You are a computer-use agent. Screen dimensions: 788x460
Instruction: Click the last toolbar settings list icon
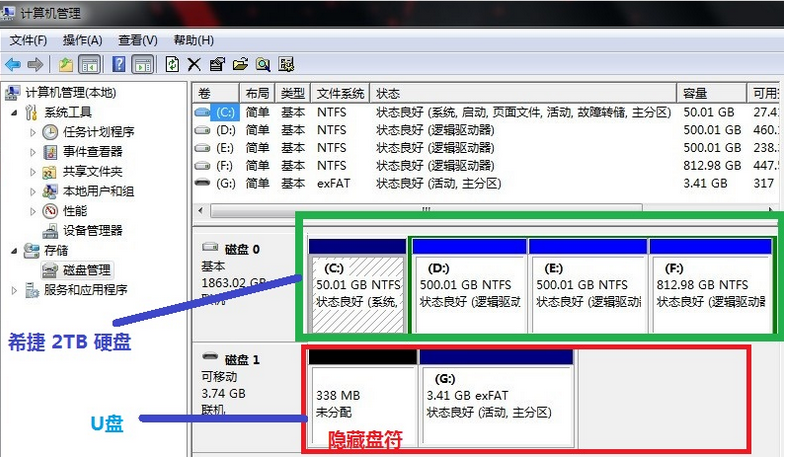tap(286, 64)
